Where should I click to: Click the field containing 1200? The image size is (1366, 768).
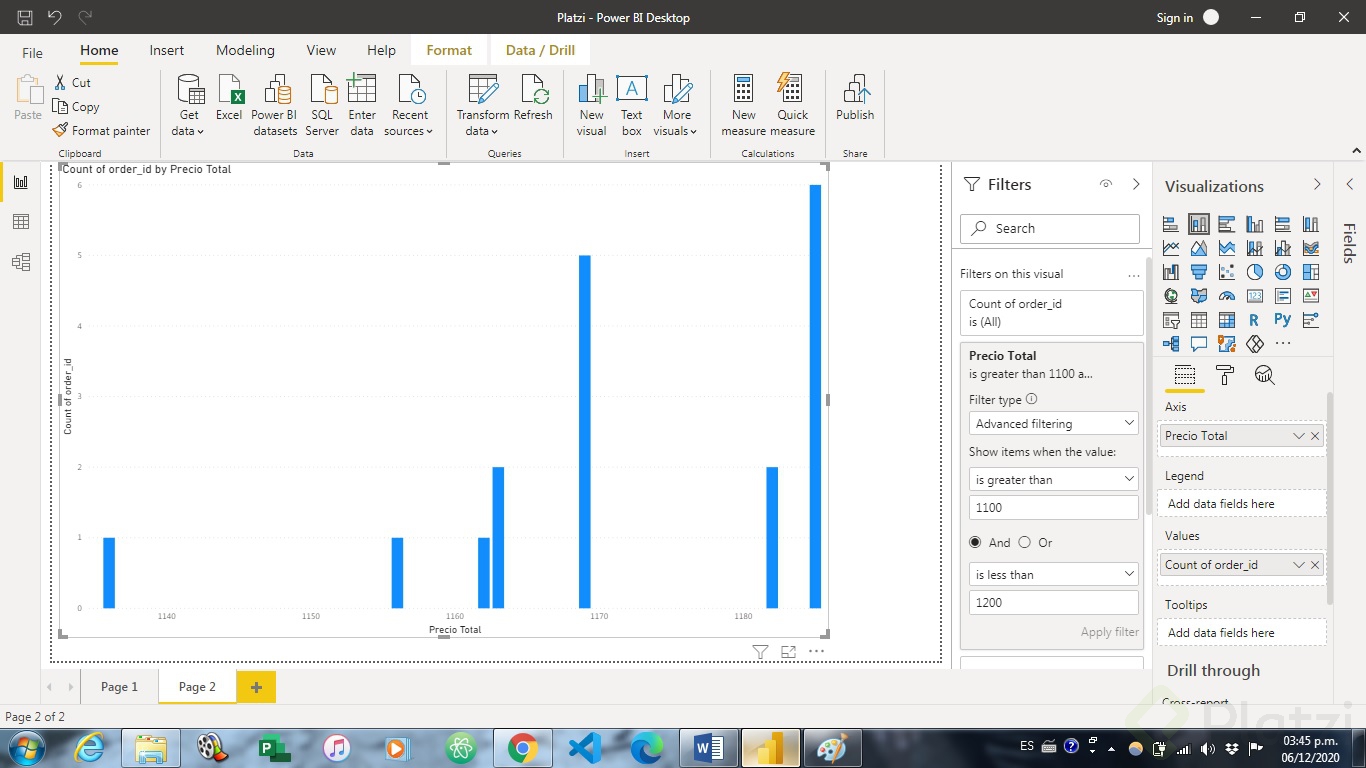click(x=1053, y=603)
